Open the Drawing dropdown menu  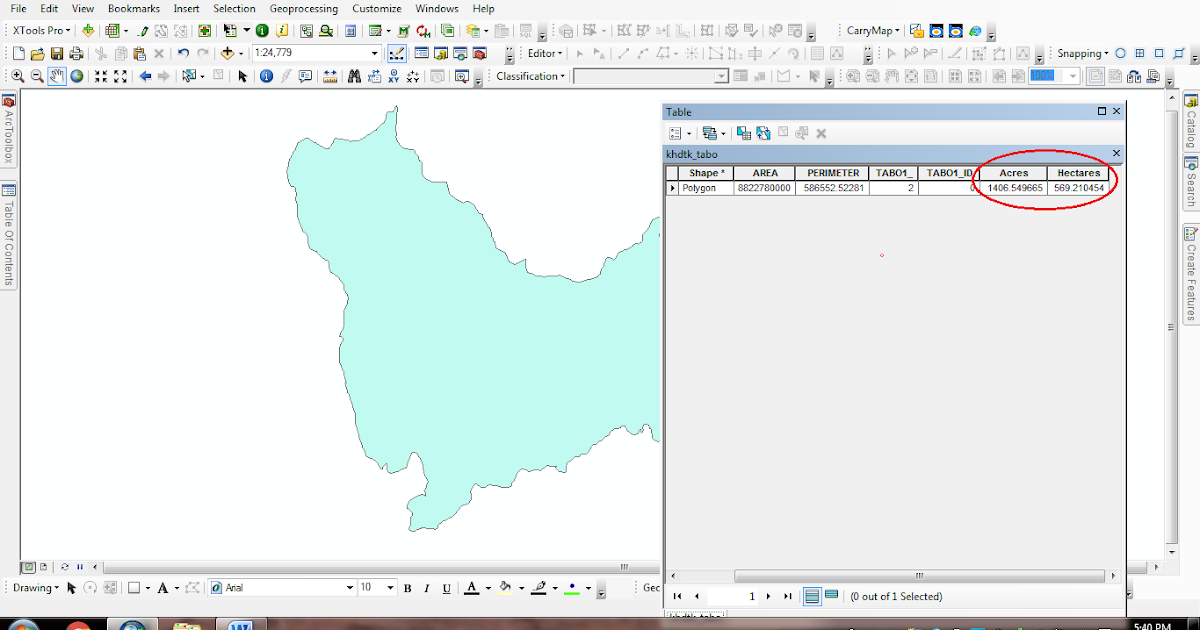(x=36, y=588)
